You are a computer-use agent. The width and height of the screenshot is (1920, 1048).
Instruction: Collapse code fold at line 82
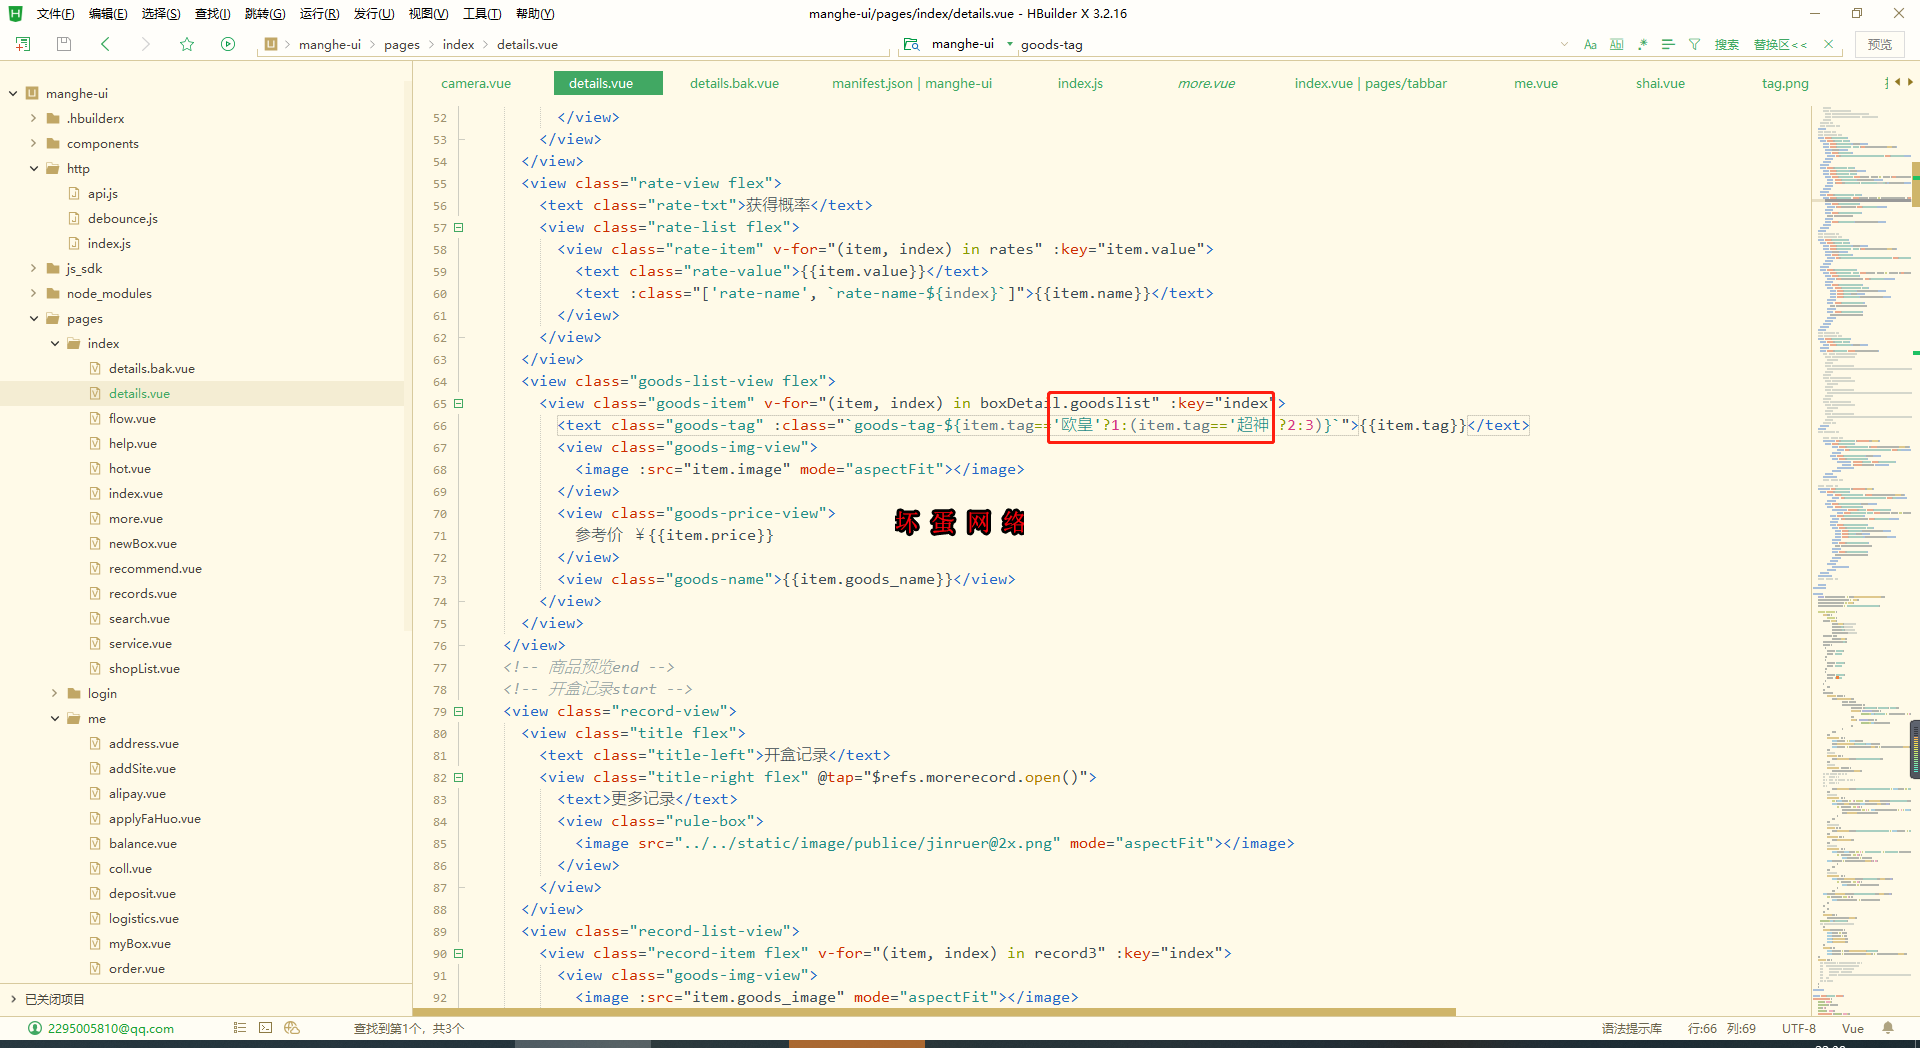coord(459,777)
